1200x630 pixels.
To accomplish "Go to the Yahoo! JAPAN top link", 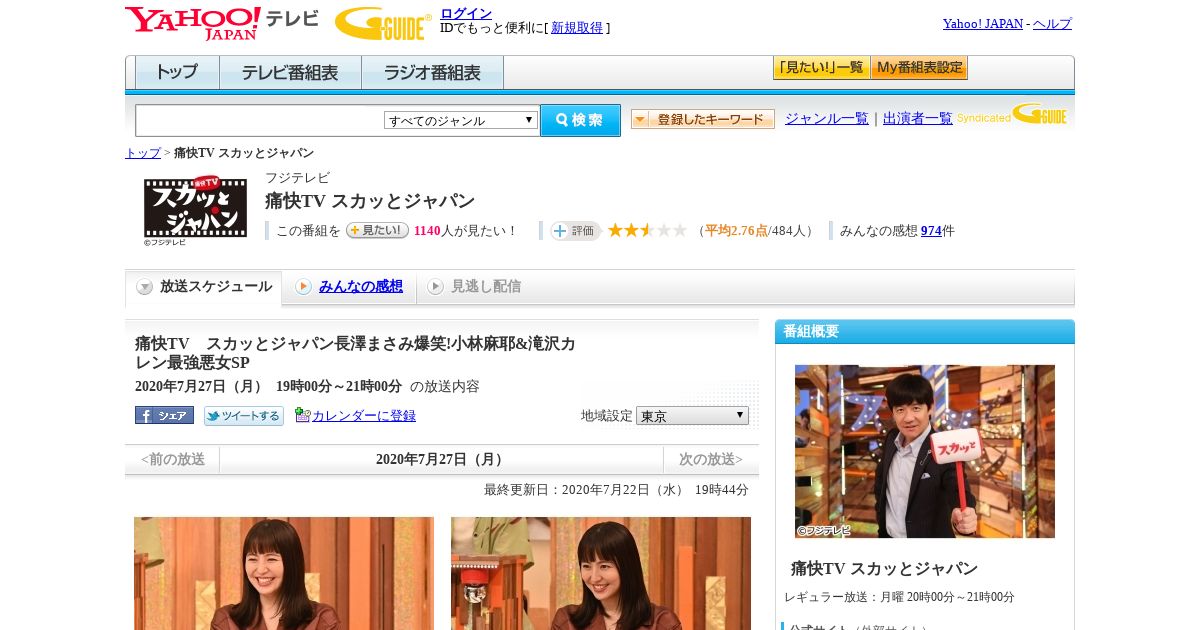I will pos(982,24).
